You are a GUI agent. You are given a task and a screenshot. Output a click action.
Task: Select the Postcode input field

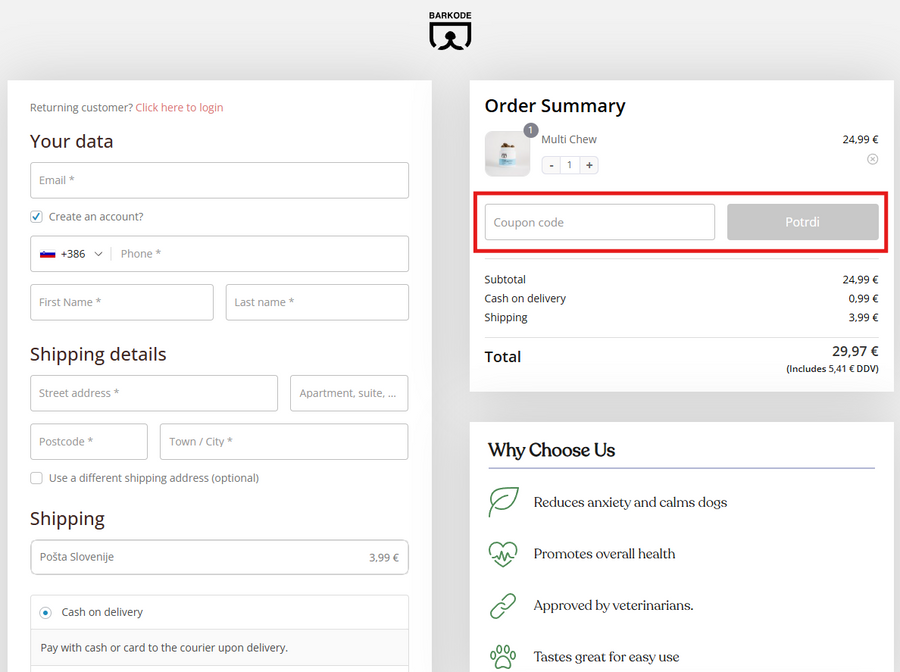click(88, 441)
